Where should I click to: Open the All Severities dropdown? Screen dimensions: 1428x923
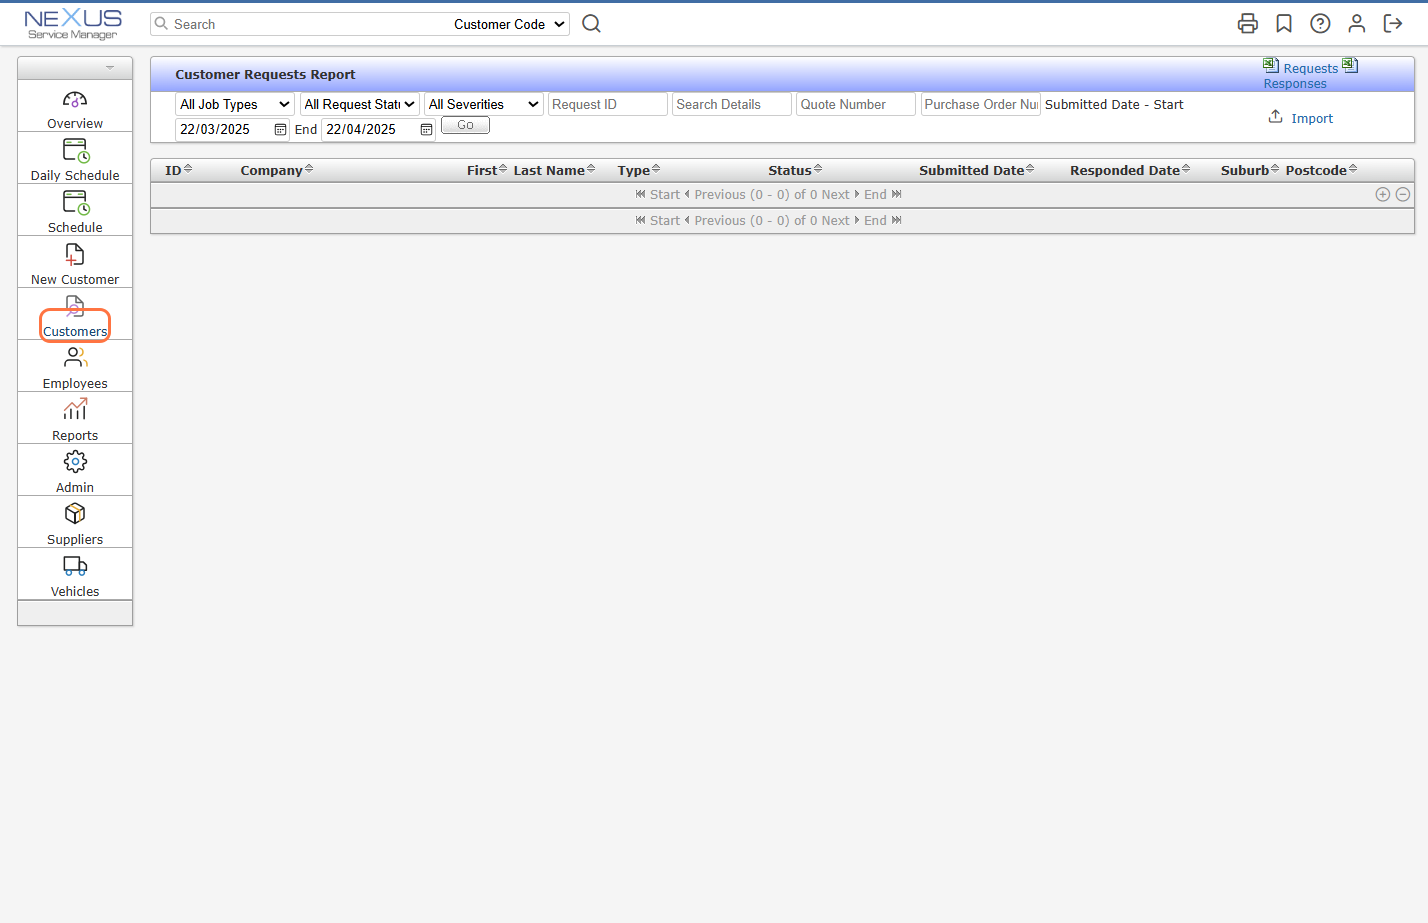pyautogui.click(x=484, y=104)
